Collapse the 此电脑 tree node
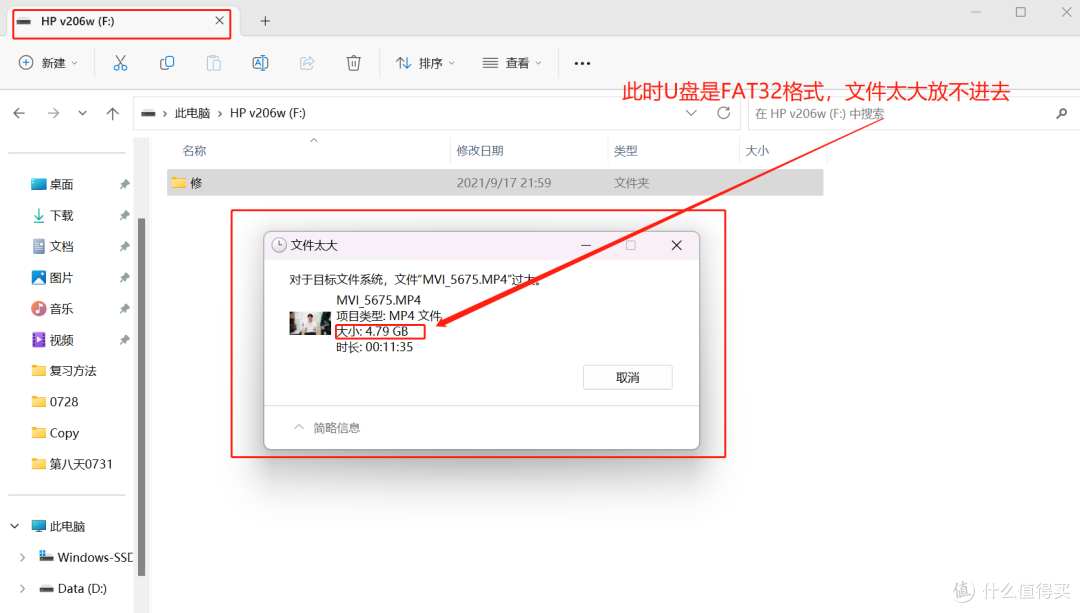 pos(14,526)
